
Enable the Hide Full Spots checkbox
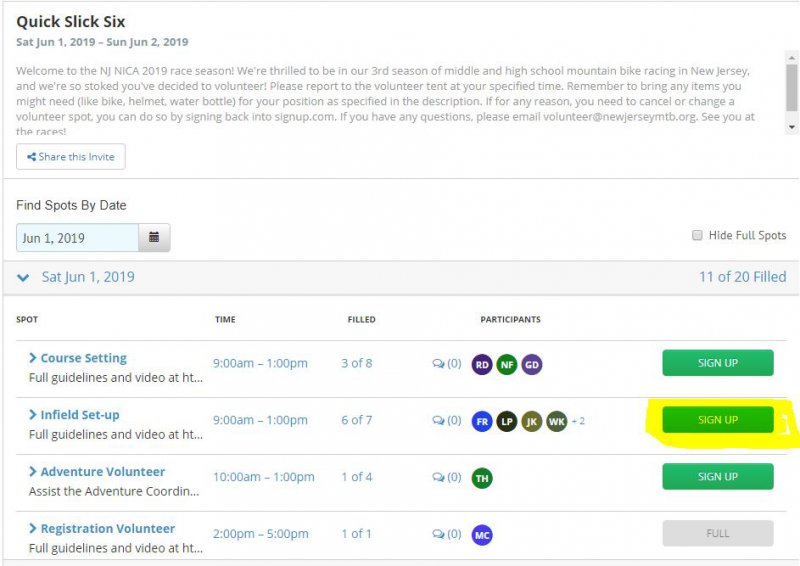[697, 236]
